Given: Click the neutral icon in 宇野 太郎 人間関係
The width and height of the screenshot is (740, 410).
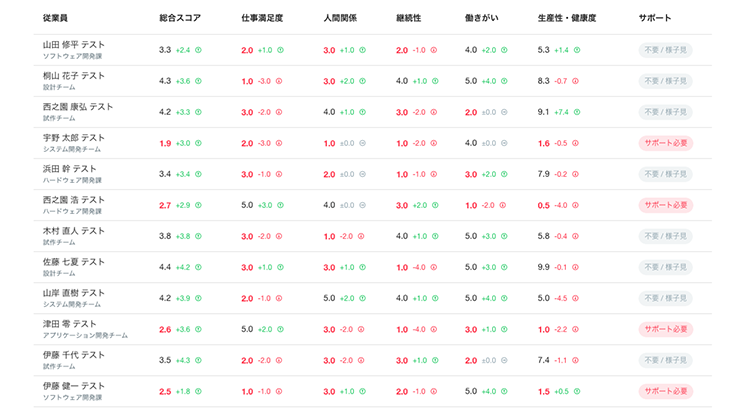Looking at the screenshot, I should (x=362, y=143).
